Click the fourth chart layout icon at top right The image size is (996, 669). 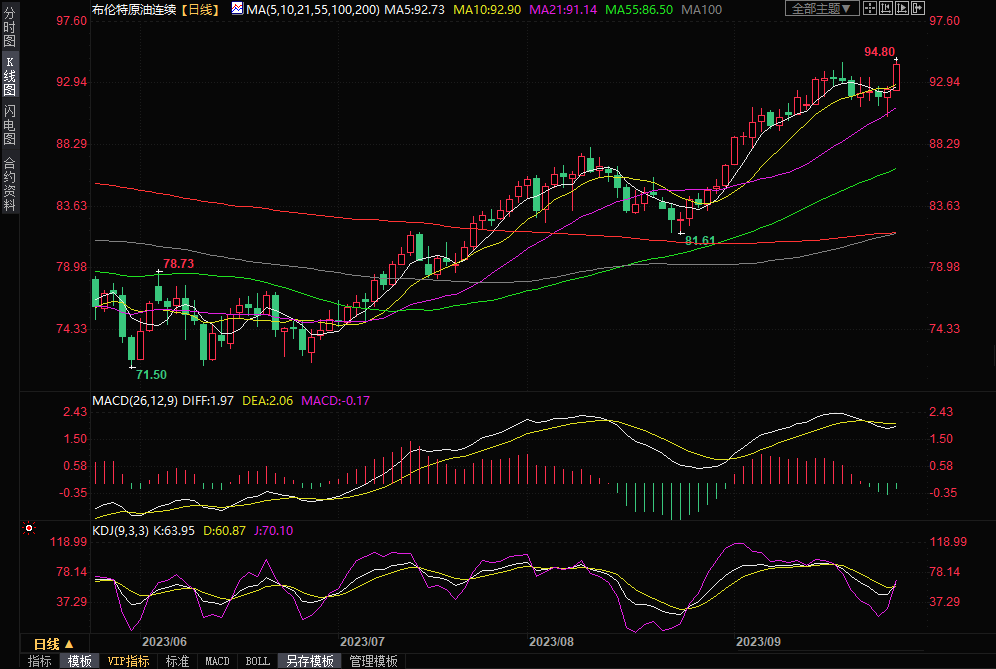917,9
